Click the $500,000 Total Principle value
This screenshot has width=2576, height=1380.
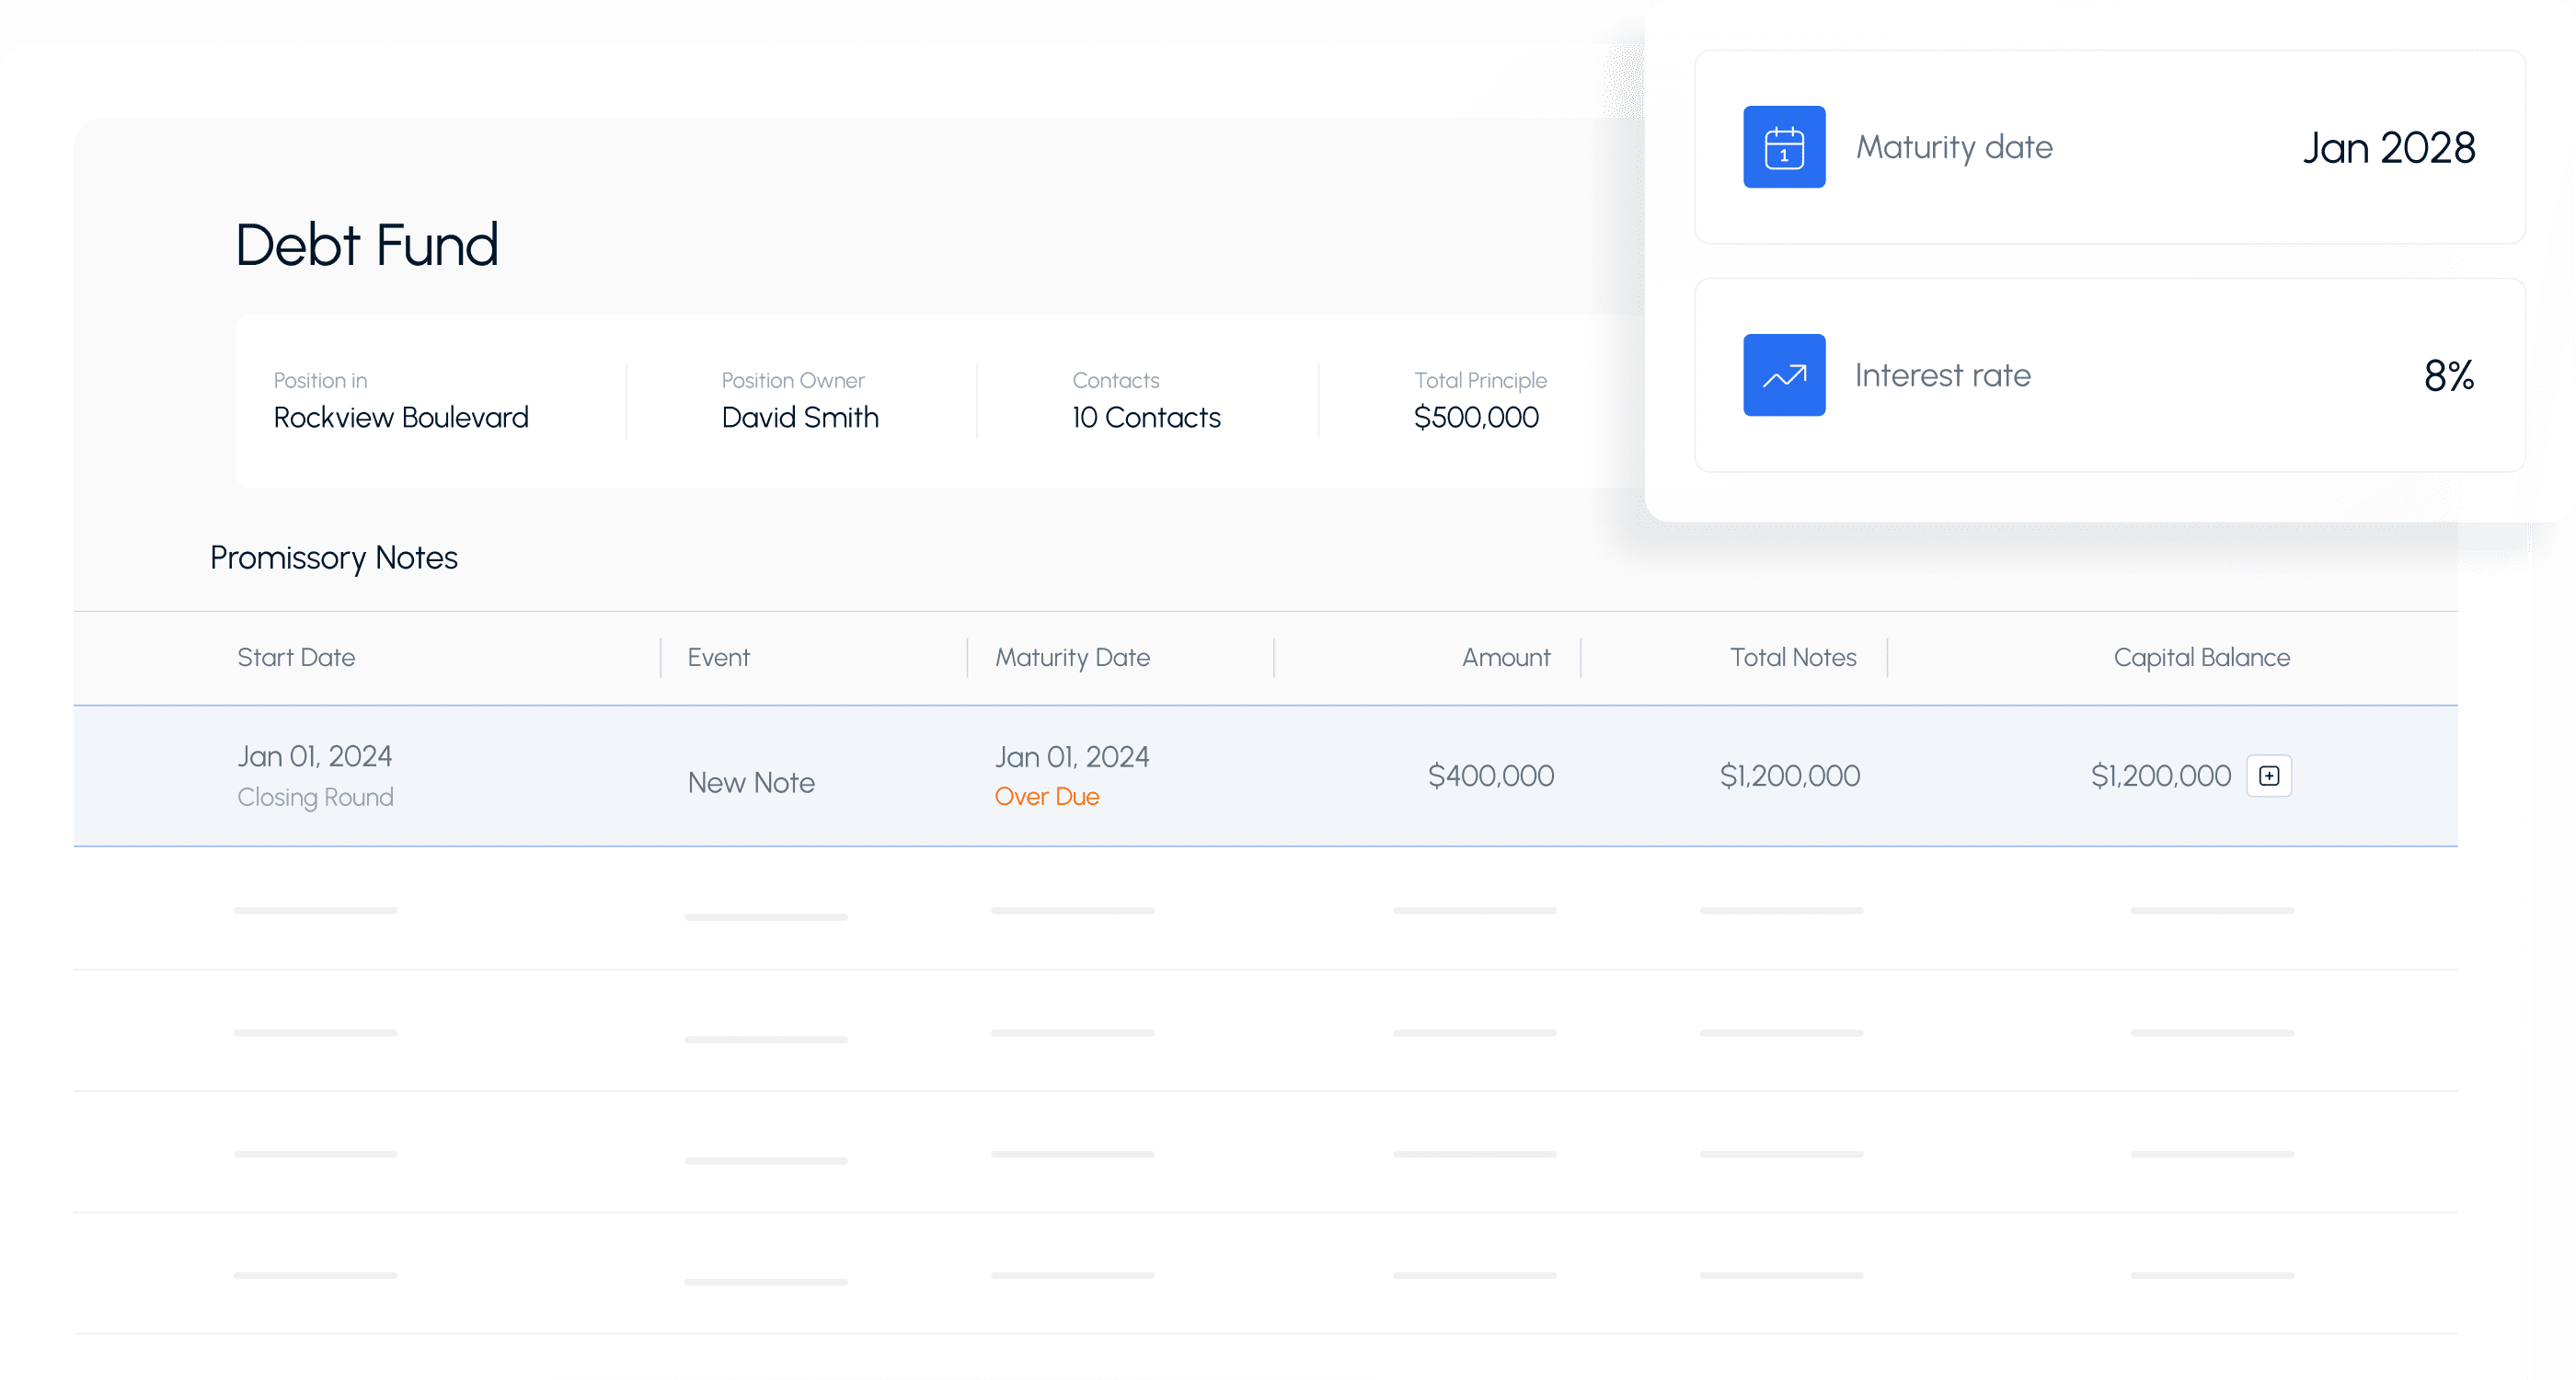coord(1476,417)
